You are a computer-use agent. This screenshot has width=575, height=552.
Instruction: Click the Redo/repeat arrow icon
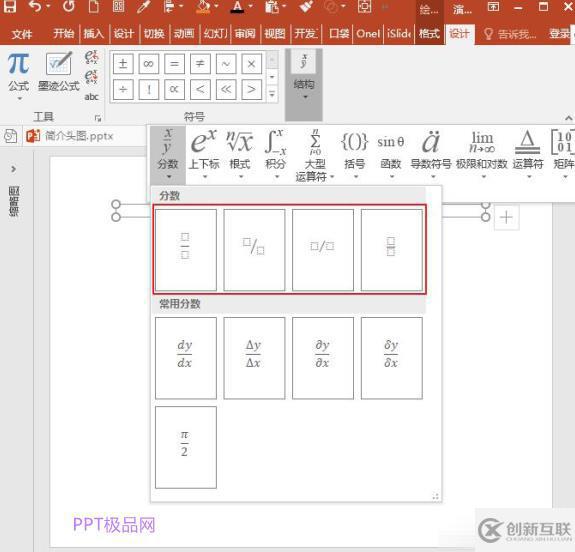[x=68, y=6]
